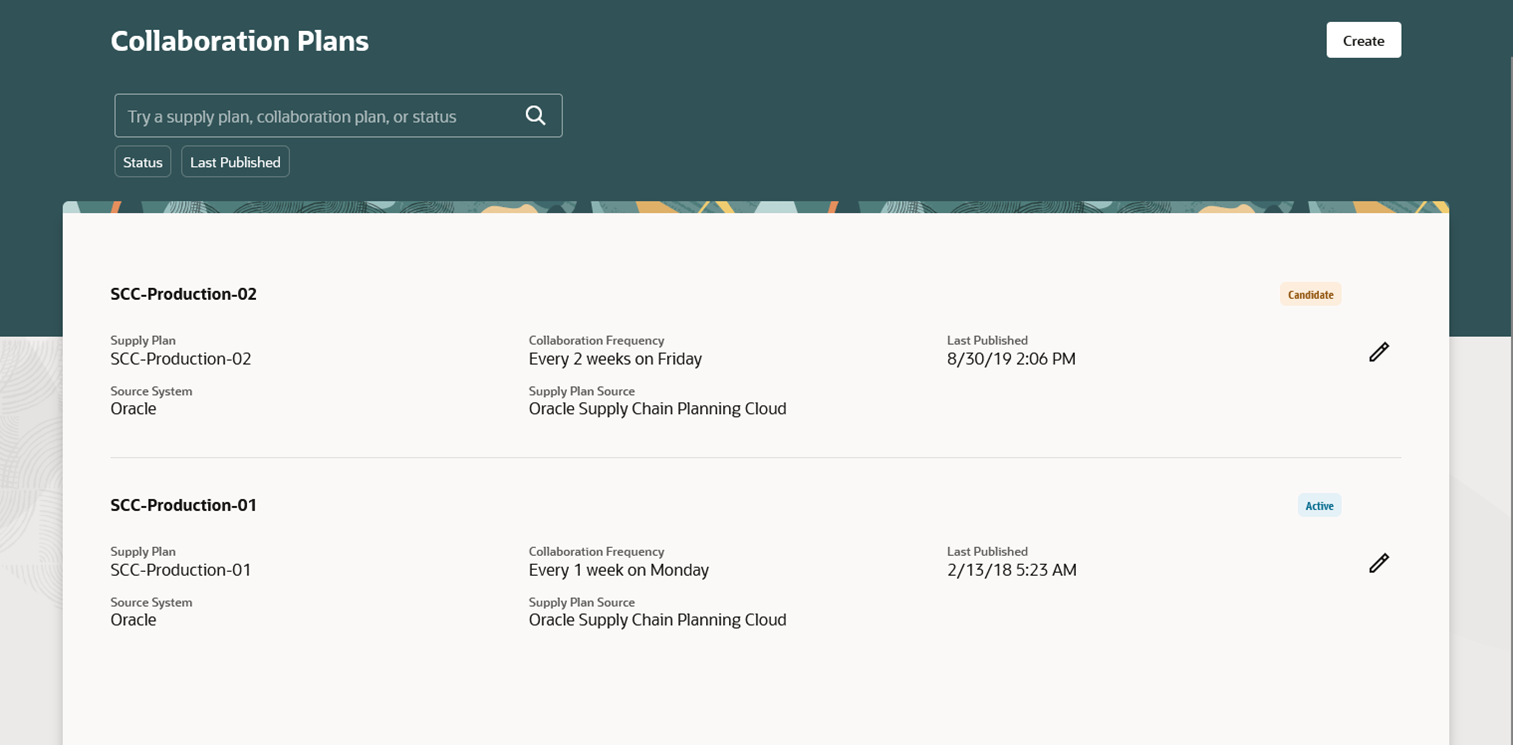The image size is (1513, 745).
Task: Open the Last Published filter chip
Action: point(235,161)
